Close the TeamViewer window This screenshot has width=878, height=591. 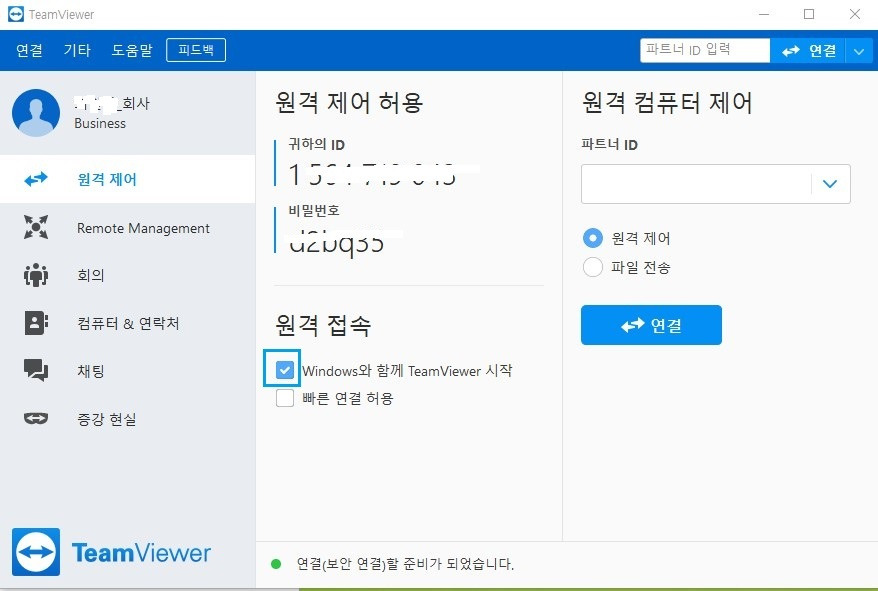pyautogui.click(x=854, y=14)
